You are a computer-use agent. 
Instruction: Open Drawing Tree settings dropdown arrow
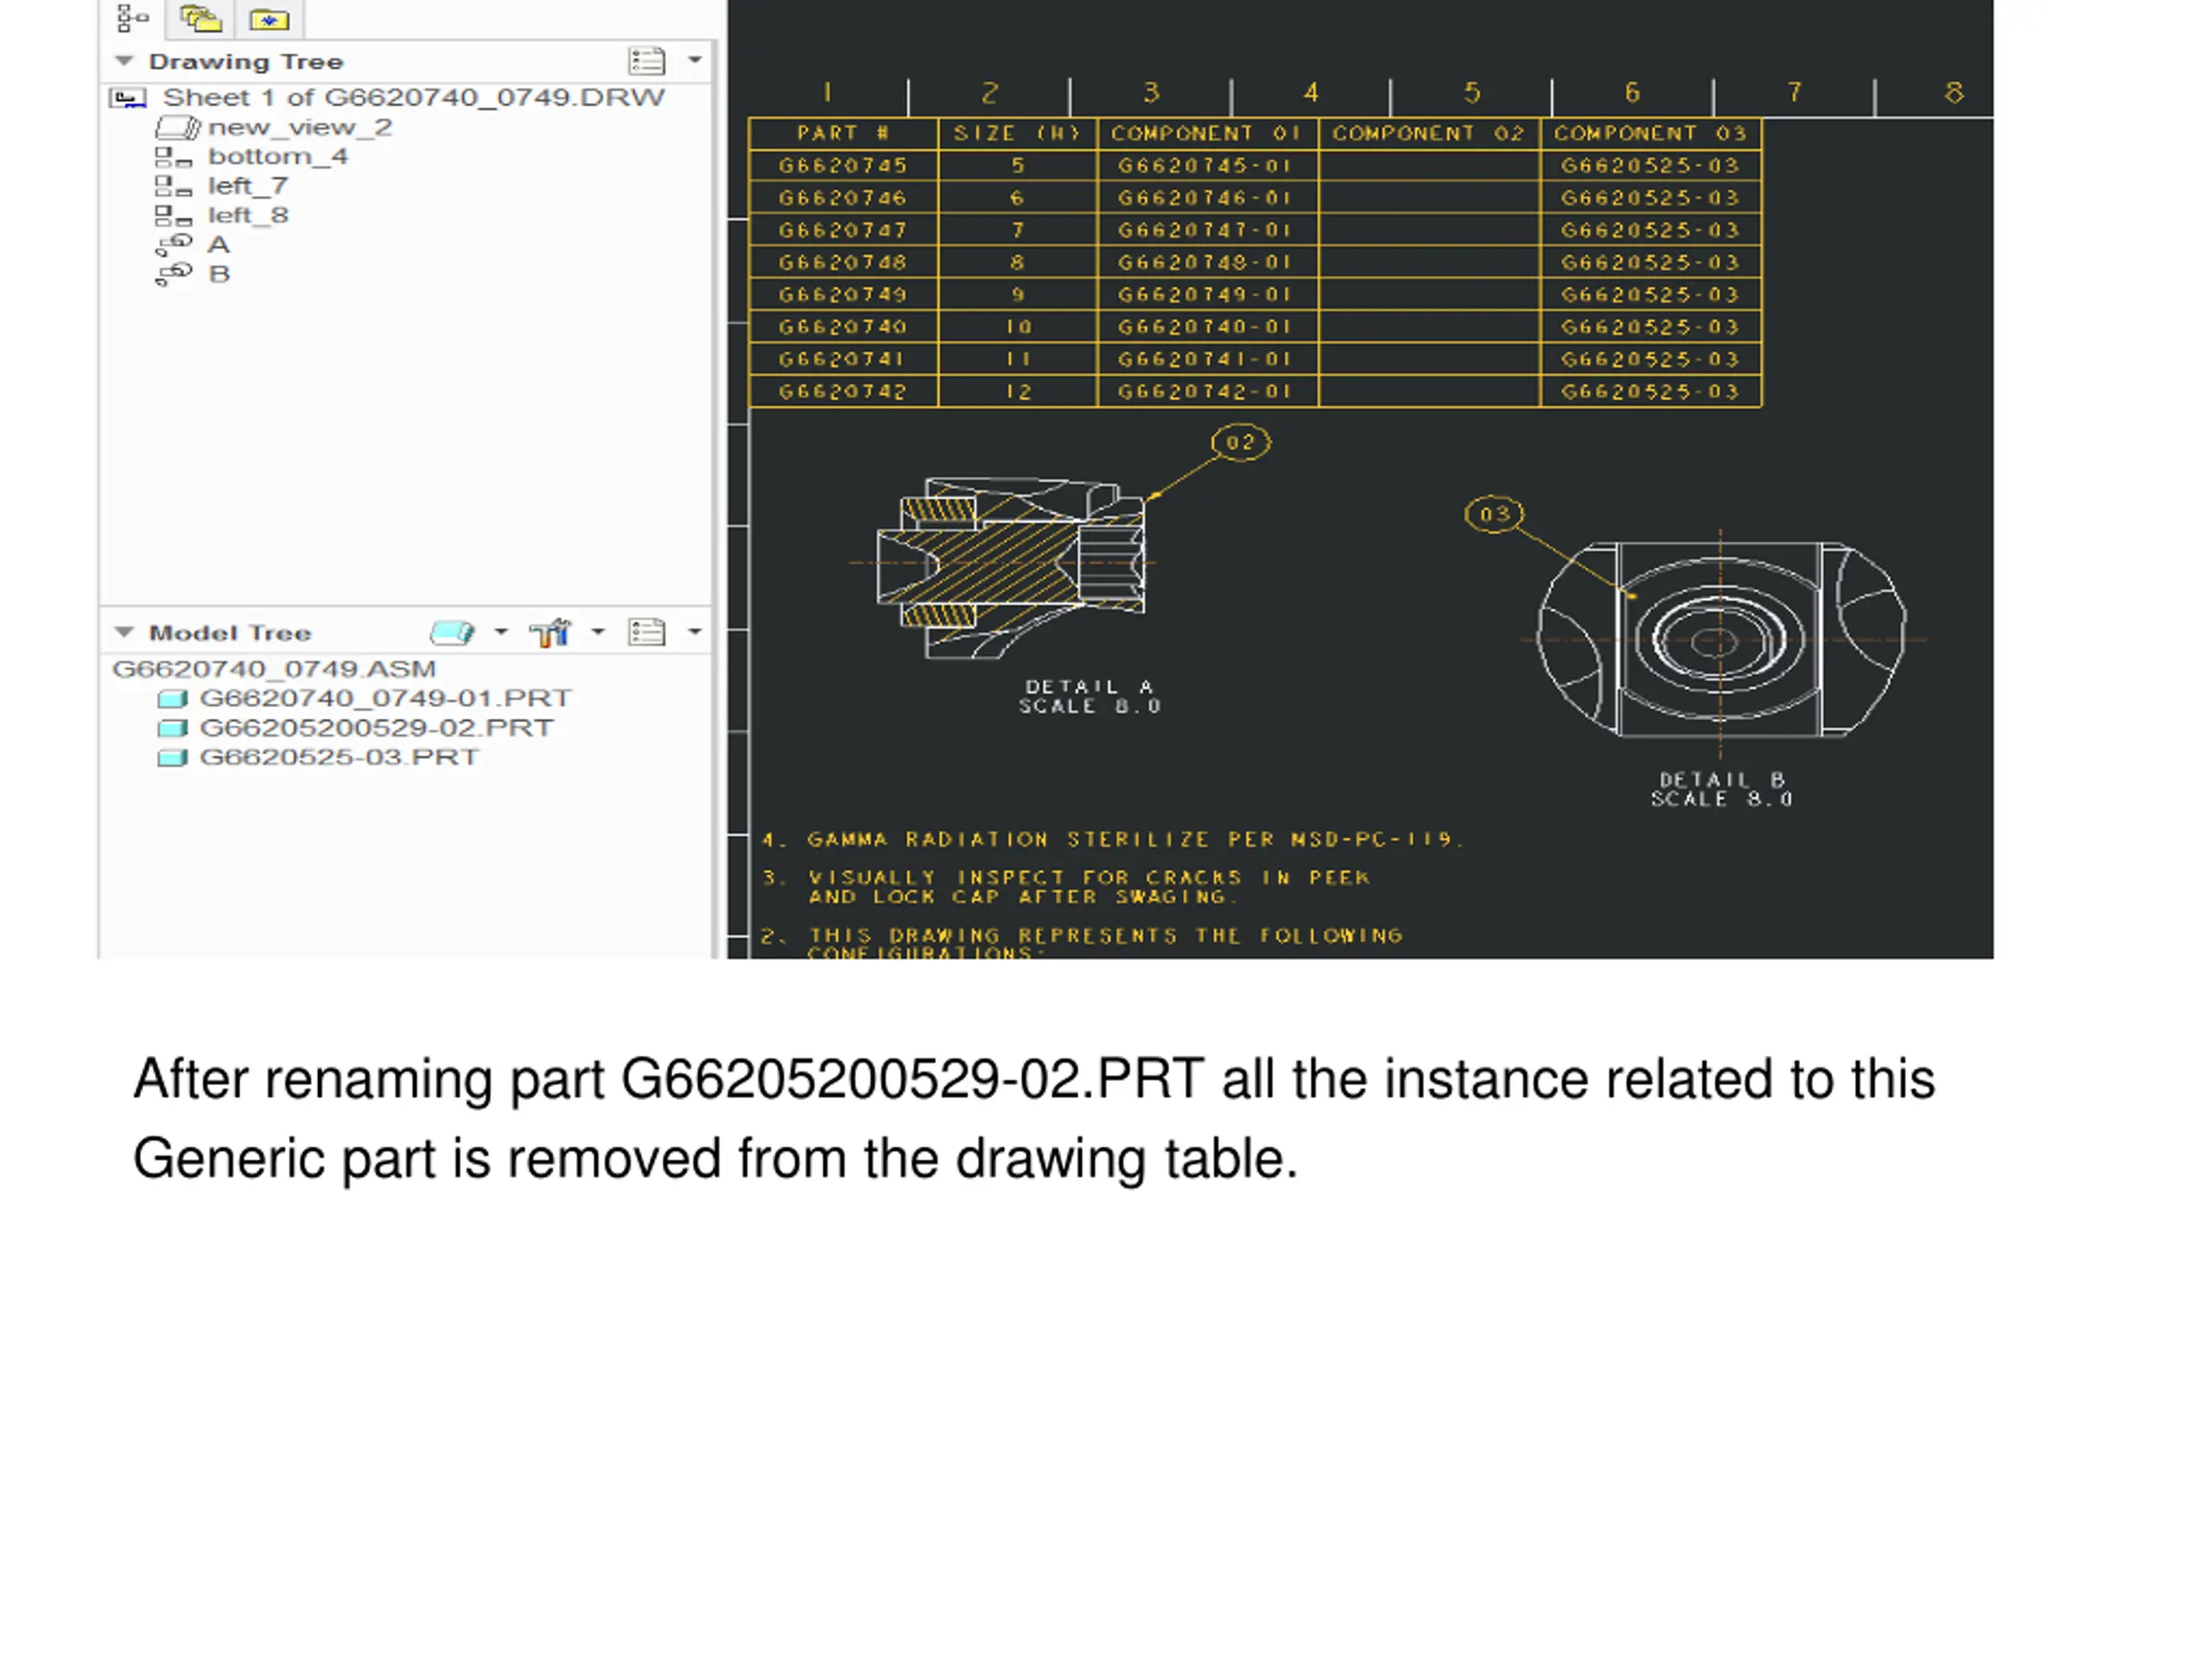695,60
